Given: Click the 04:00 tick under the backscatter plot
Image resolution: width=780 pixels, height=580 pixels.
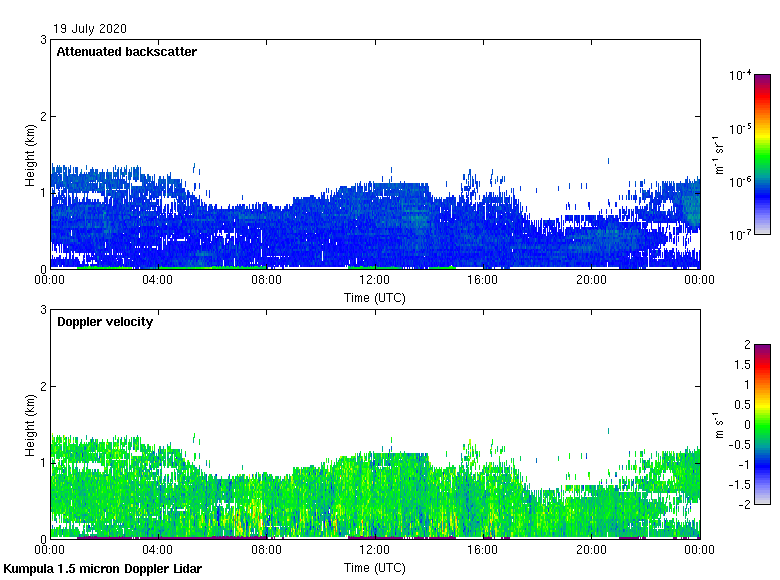Looking at the screenshot, I should point(158,280).
